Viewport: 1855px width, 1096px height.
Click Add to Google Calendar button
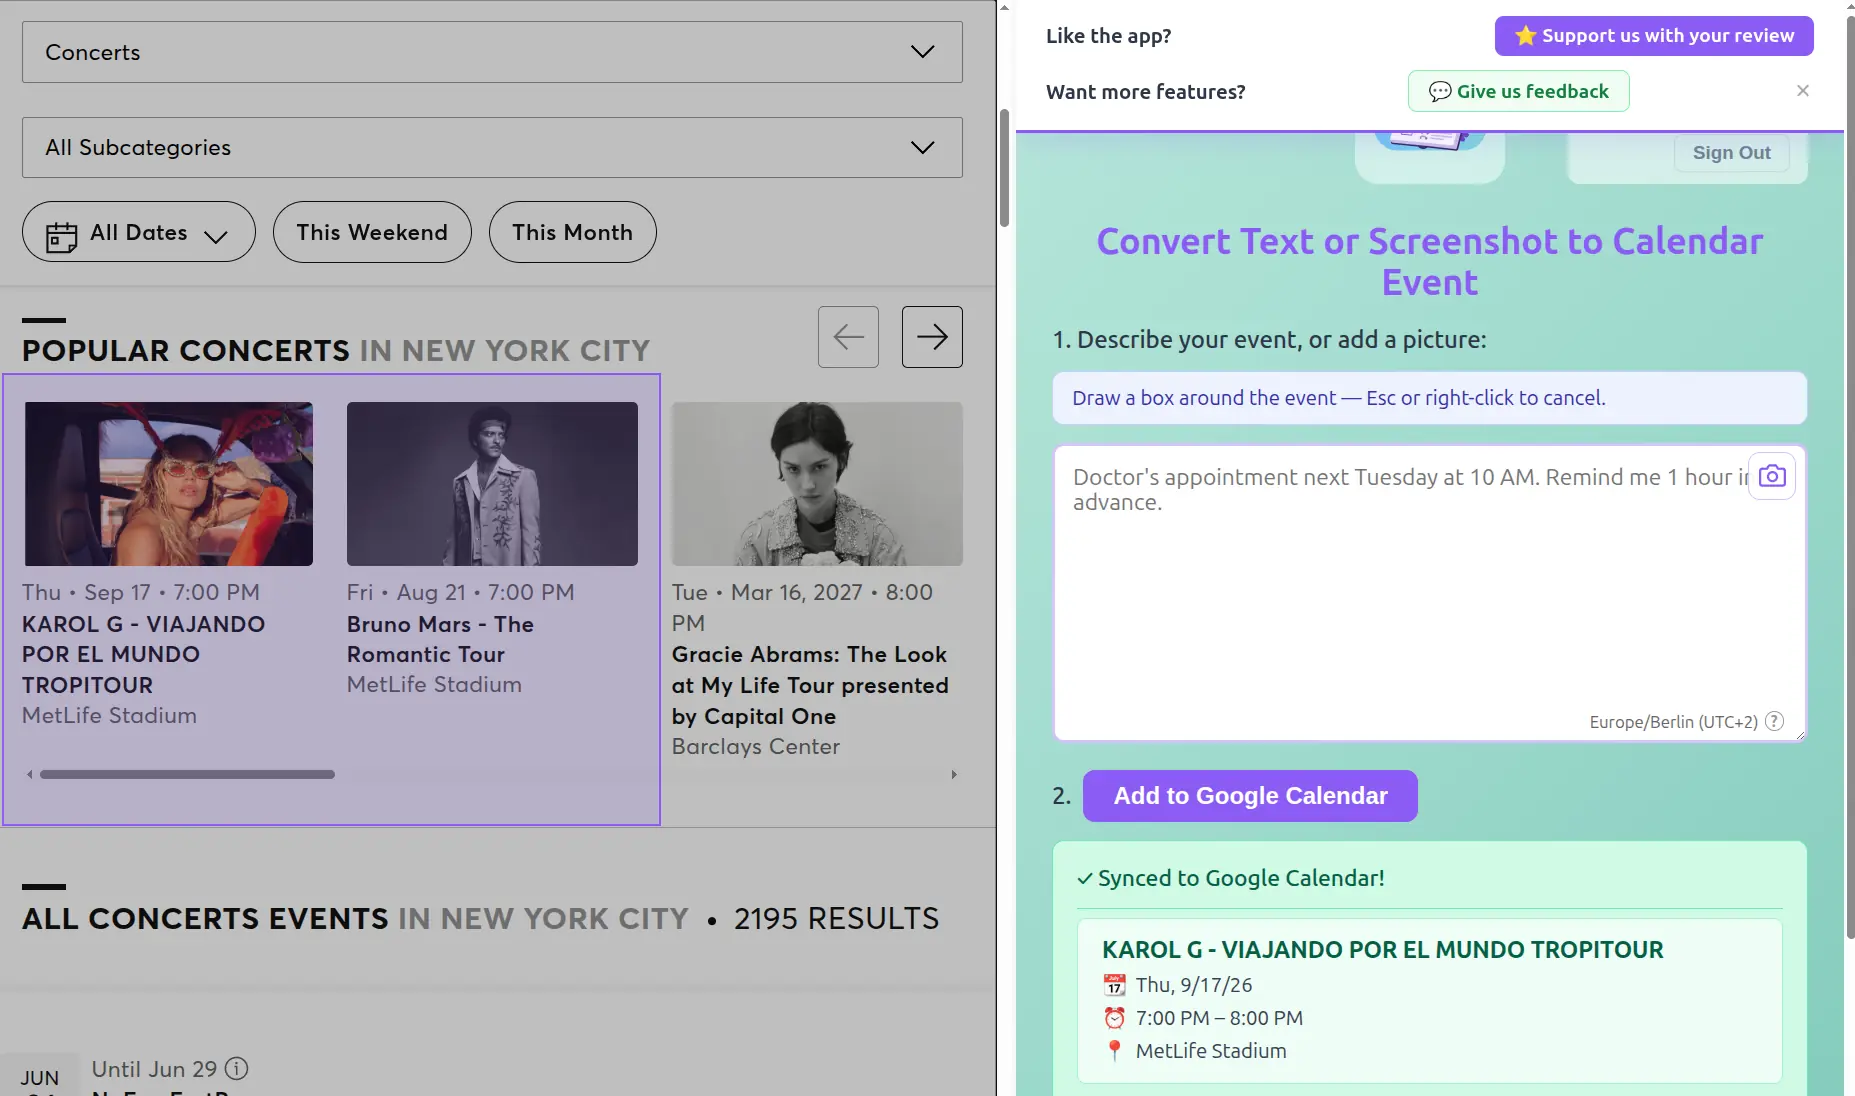[1250, 796]
